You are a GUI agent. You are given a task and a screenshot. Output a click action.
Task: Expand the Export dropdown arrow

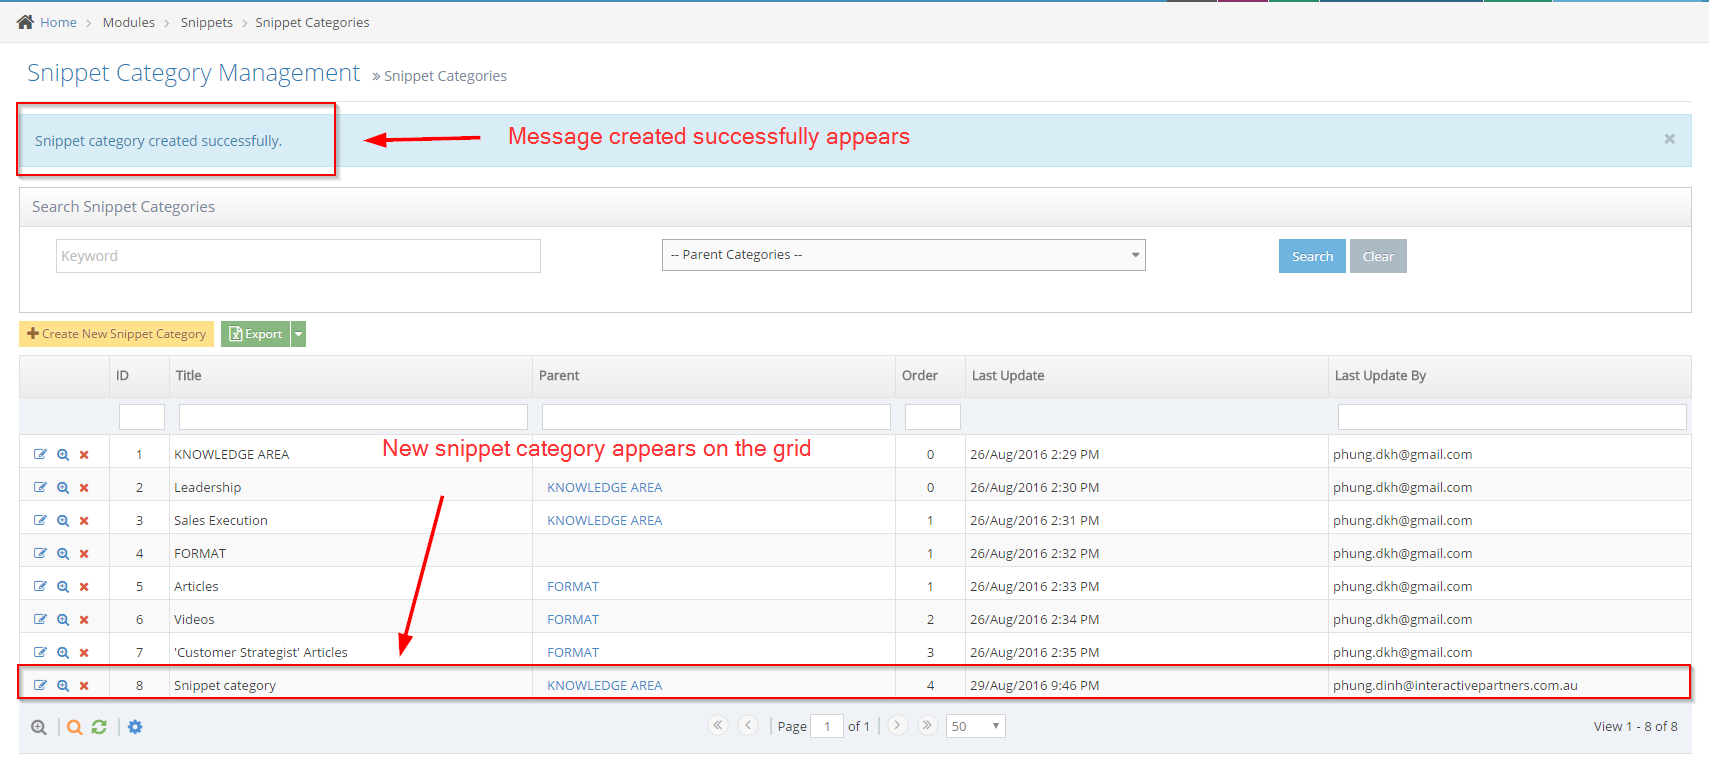tap(298, 334)
